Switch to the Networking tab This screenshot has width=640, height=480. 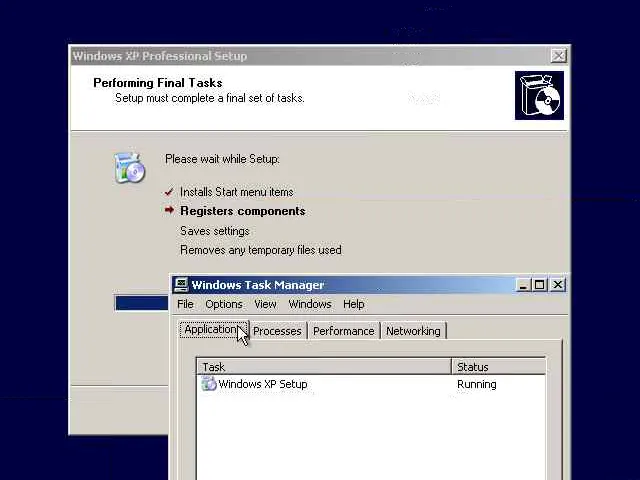413,331
